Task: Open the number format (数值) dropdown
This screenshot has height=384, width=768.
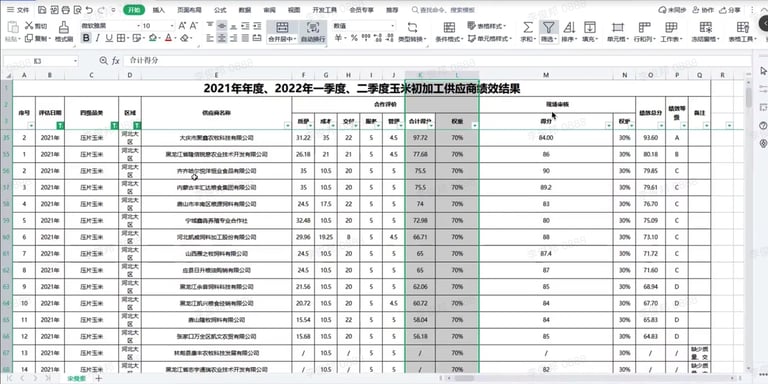Action: 393,26
